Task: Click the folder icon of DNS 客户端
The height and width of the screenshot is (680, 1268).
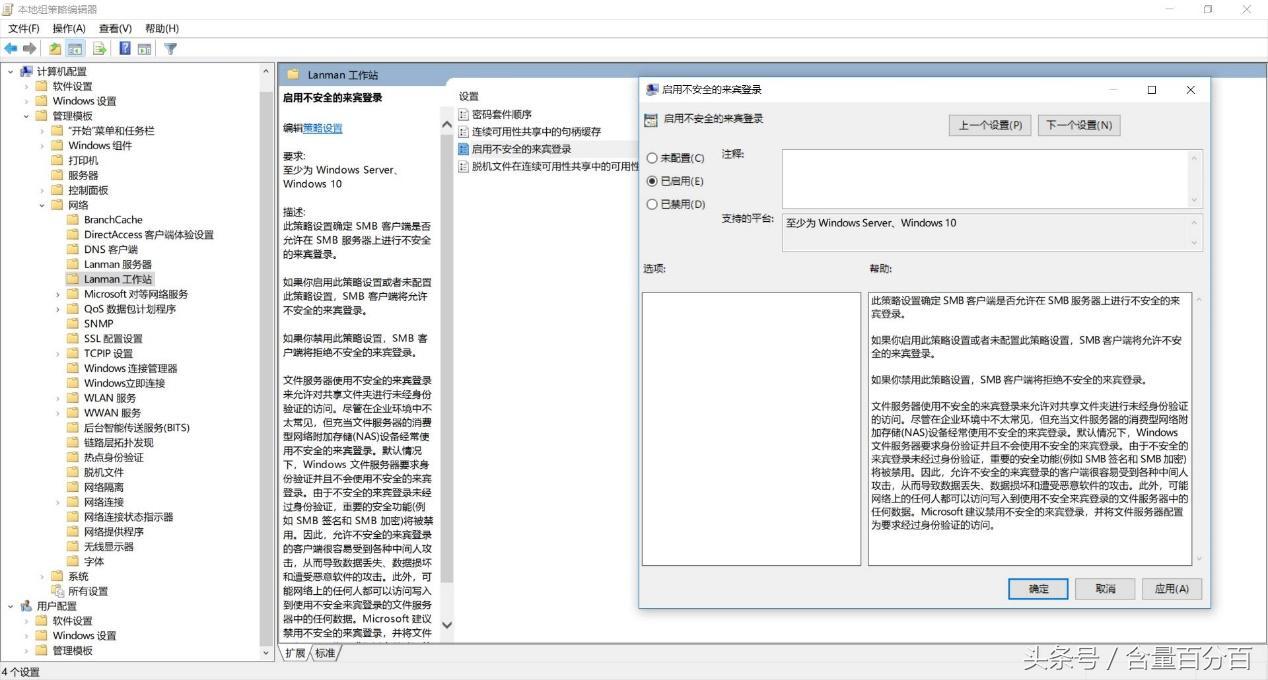Action: tap(72, 249)
